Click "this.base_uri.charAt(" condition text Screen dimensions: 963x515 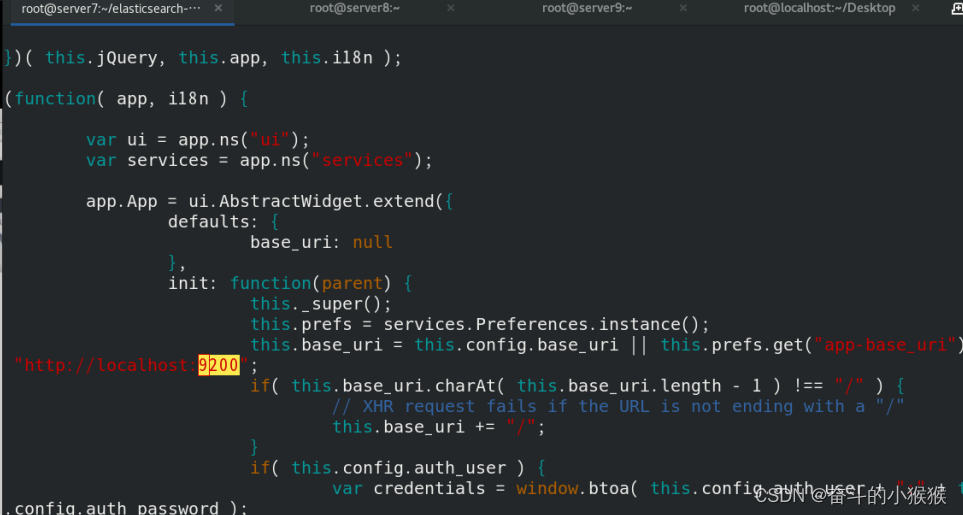tap(398, 386)
